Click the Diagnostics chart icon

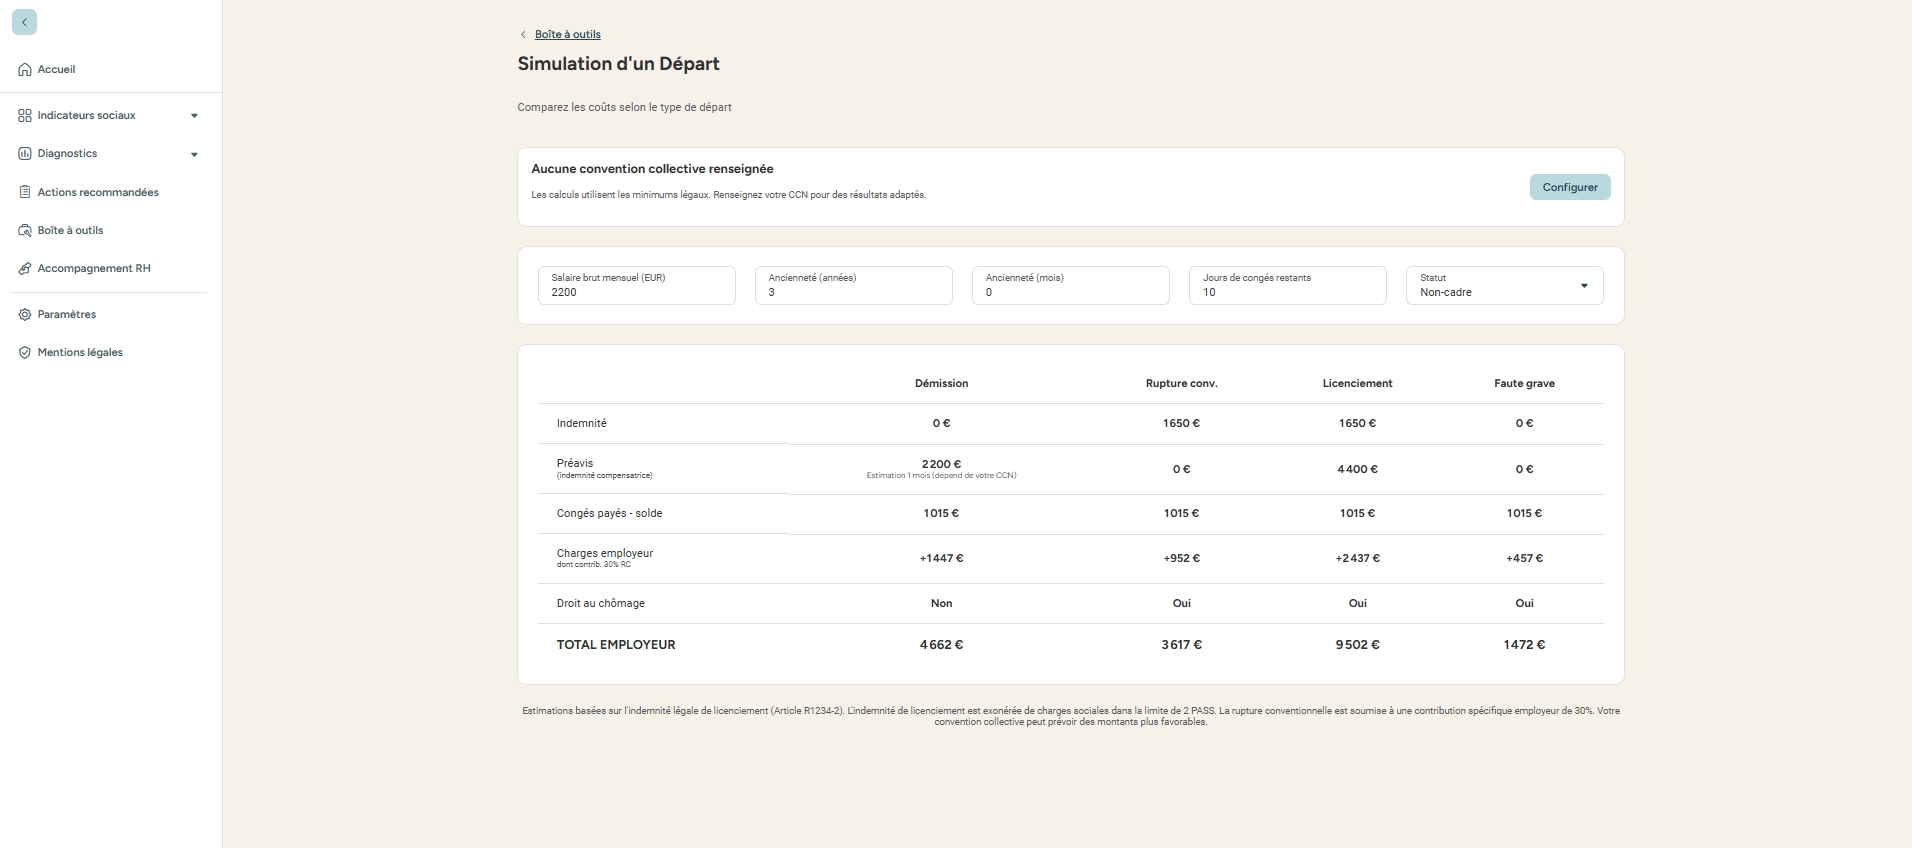tap(25, 154)
